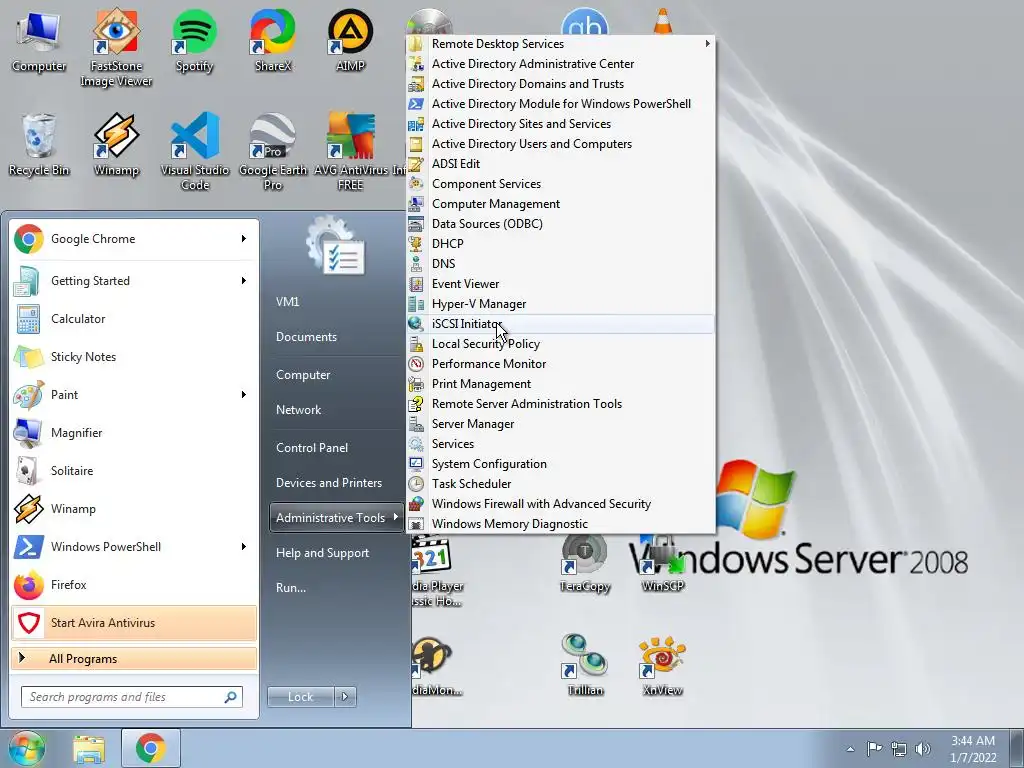Open Windows Explorer from the taskbar

pos(89,748)
